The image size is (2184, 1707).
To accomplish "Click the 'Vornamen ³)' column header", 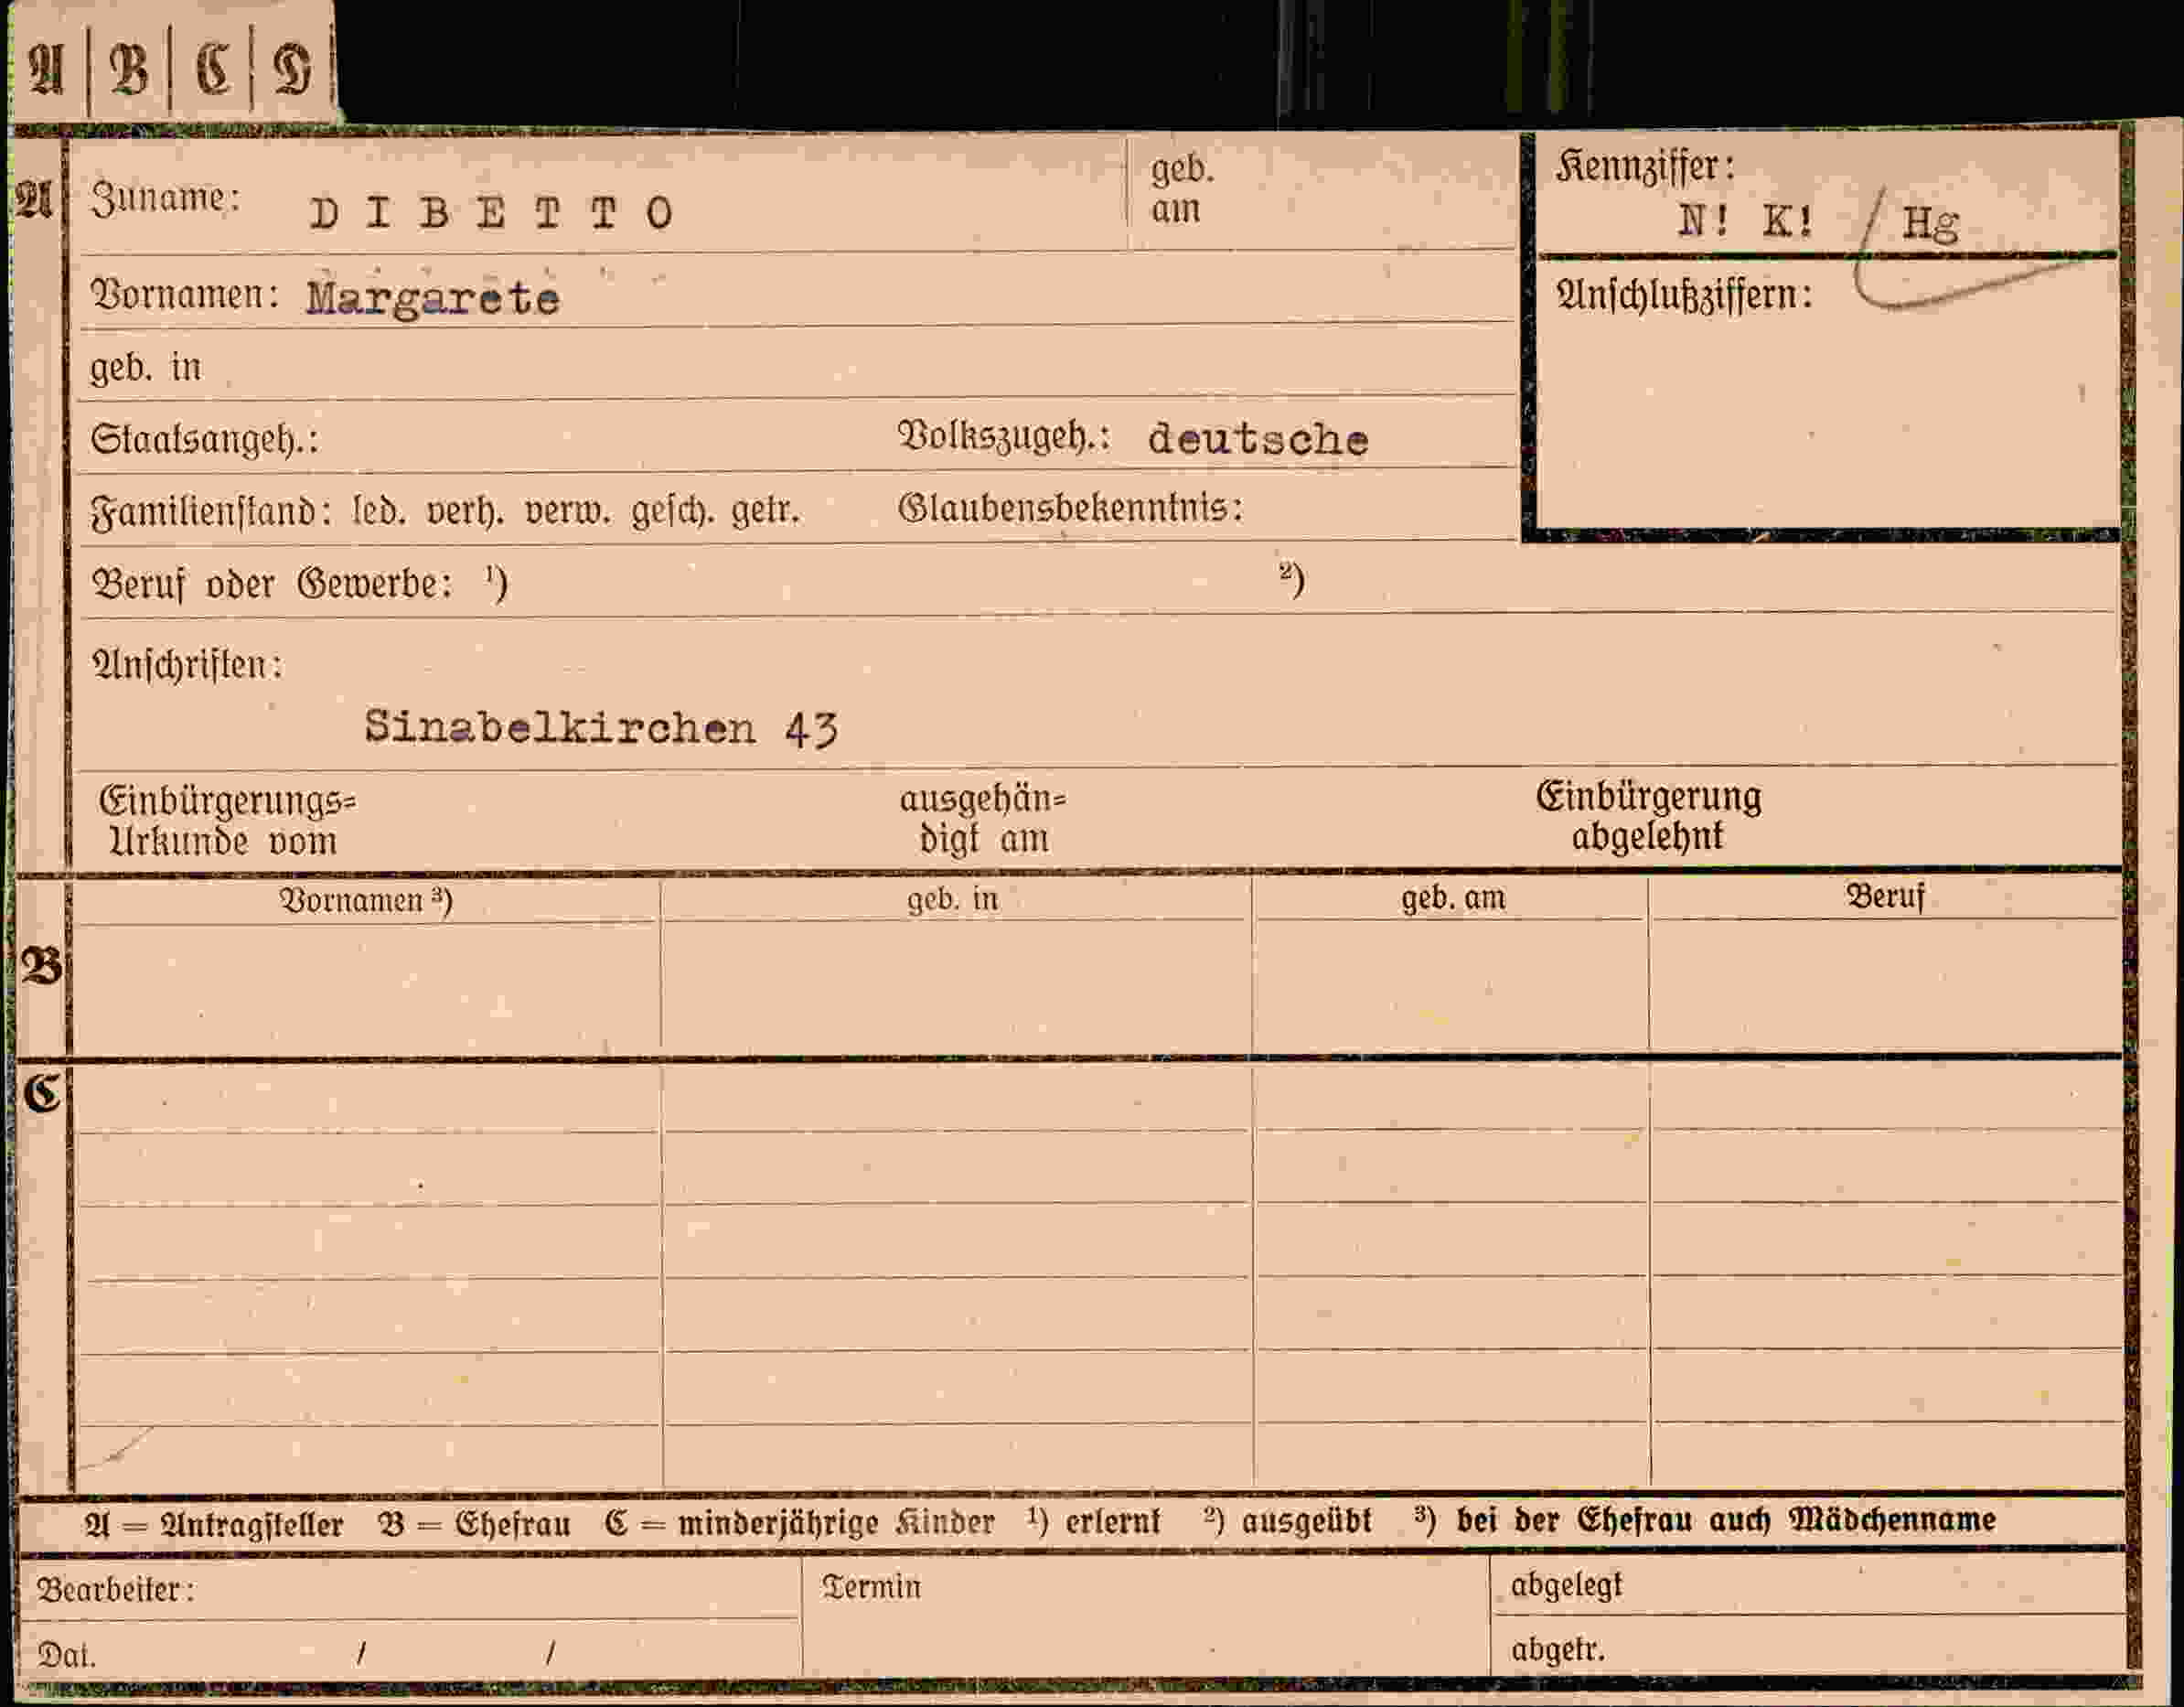I will [366, 901].
